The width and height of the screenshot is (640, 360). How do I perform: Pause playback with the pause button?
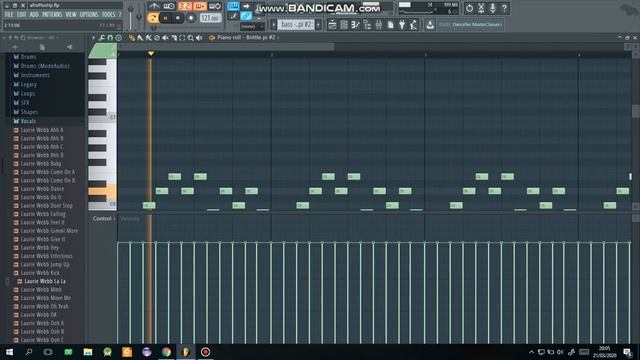pos(165,18)
